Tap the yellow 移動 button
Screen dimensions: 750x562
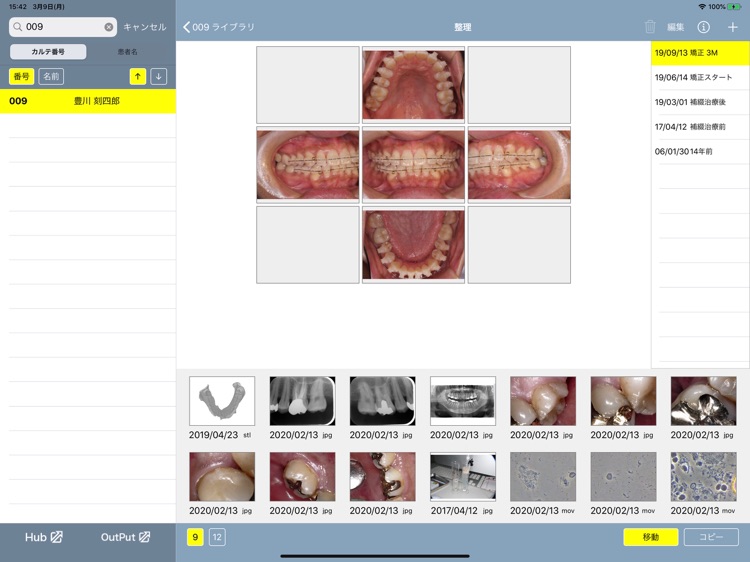point(651,537)
